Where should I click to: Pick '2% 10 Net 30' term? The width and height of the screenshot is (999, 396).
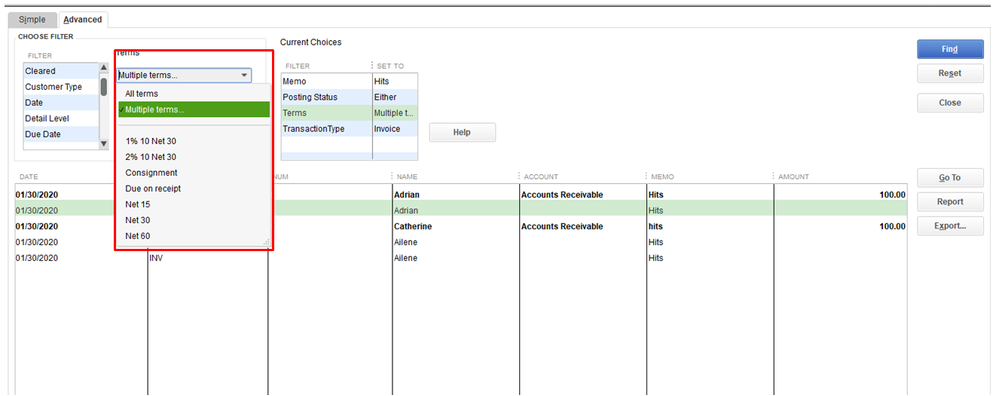pyautogui.click(x=194, y=157)
